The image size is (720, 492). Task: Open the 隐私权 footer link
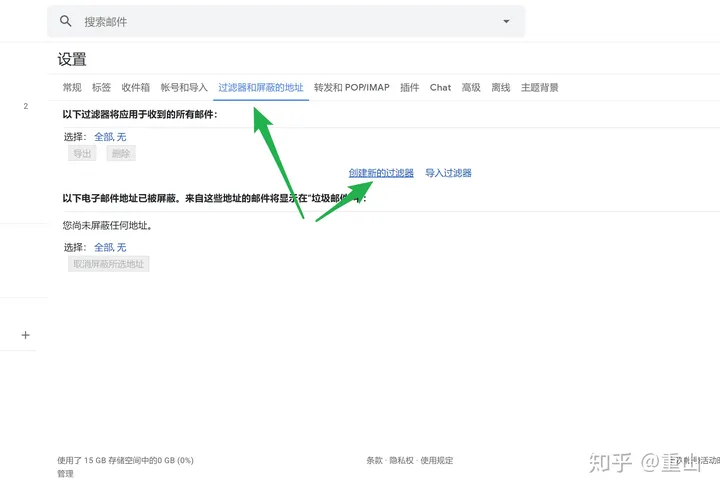pos(401,460)
